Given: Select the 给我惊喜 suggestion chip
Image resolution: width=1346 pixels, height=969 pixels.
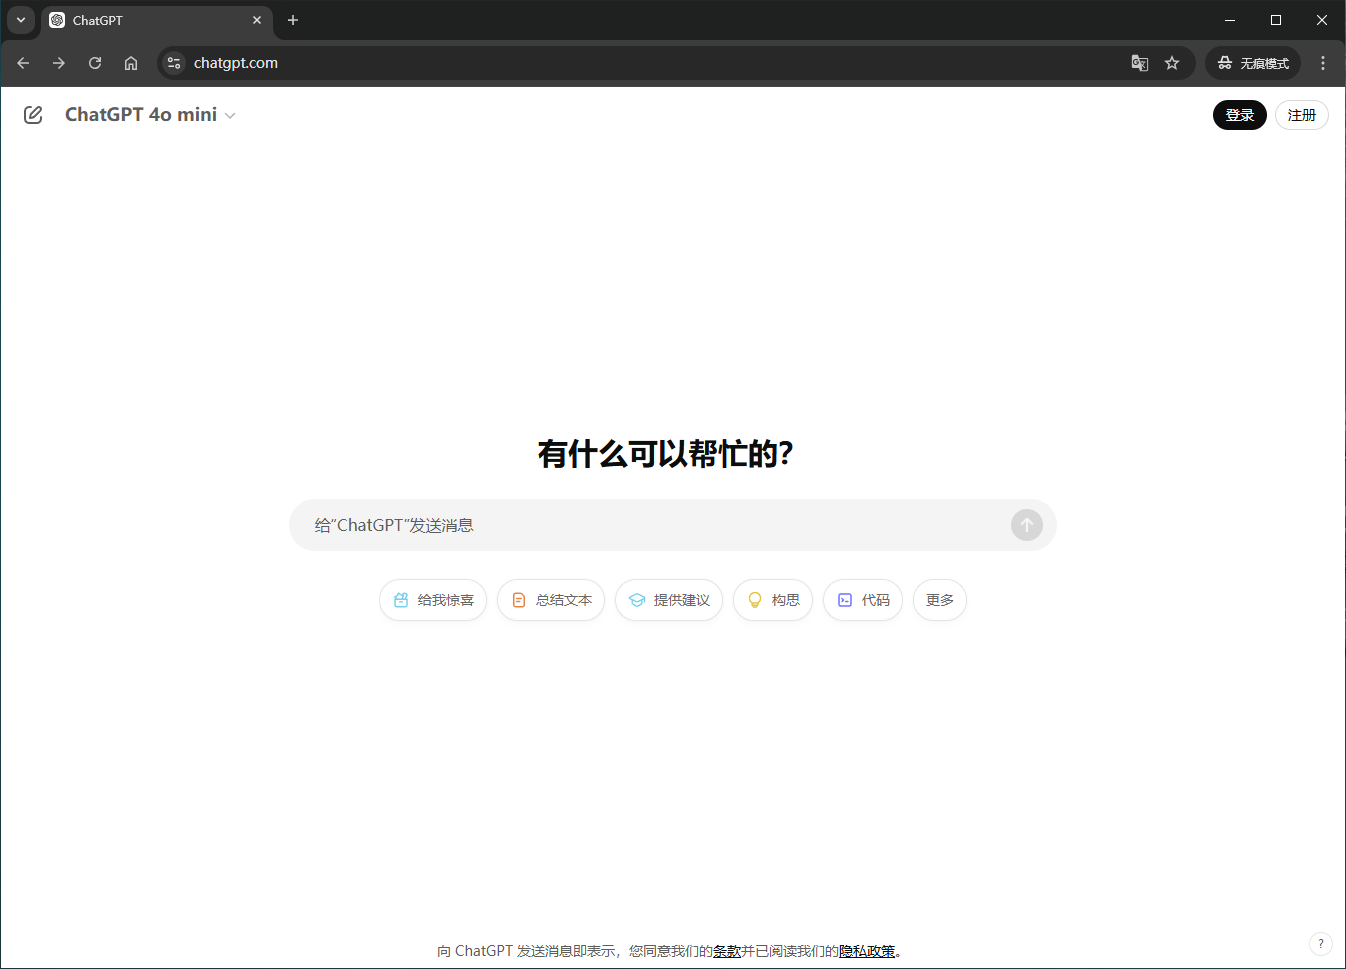Looking at the screenshot, I should 433,600.
